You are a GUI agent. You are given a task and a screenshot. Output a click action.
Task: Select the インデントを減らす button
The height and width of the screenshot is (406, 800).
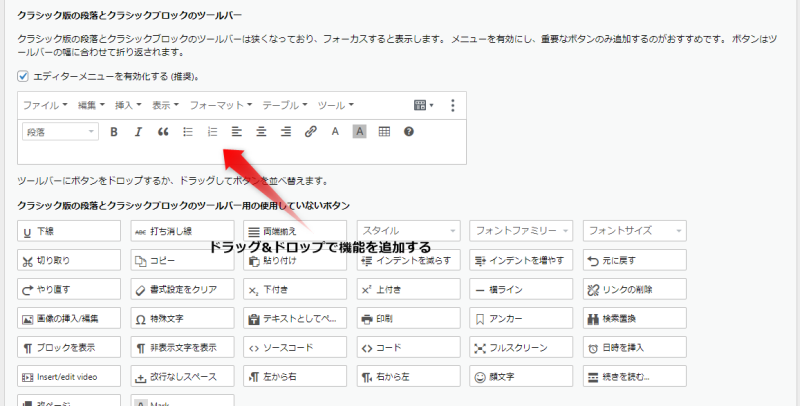pos(409,260)
